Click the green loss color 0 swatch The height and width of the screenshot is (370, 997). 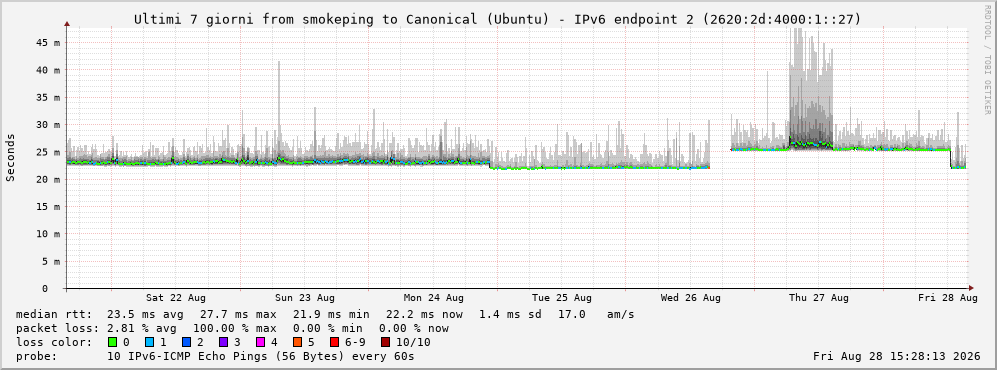click(x=113, y=343)
